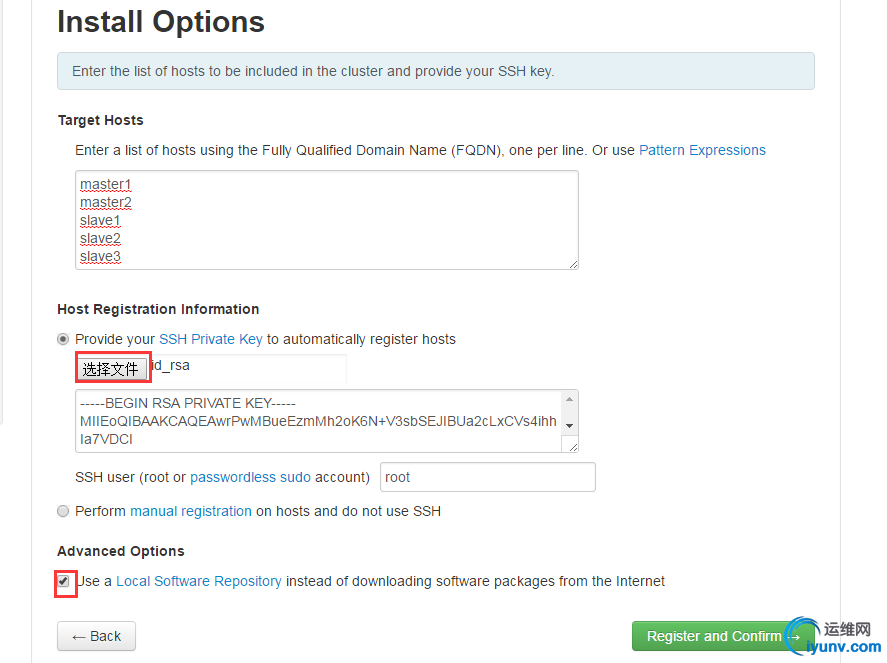Click inside the RSA private key text area
Viewport: 887px width, 663px height.
(x=318, y=421)
